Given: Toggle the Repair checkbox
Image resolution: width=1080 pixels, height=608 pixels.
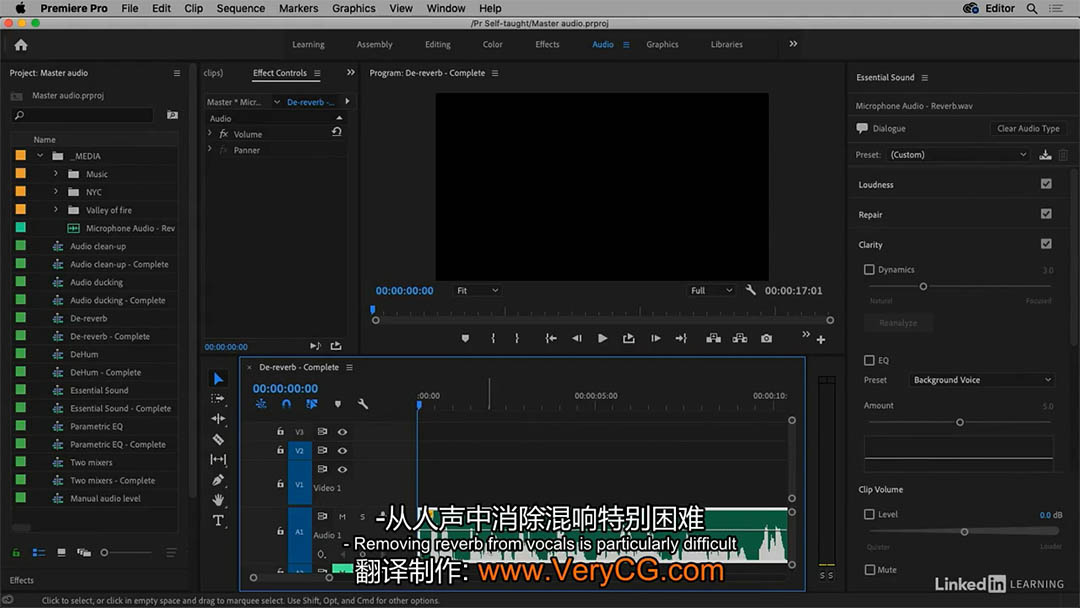Looking at the screenshot, I should click(x=1046, y=214).
